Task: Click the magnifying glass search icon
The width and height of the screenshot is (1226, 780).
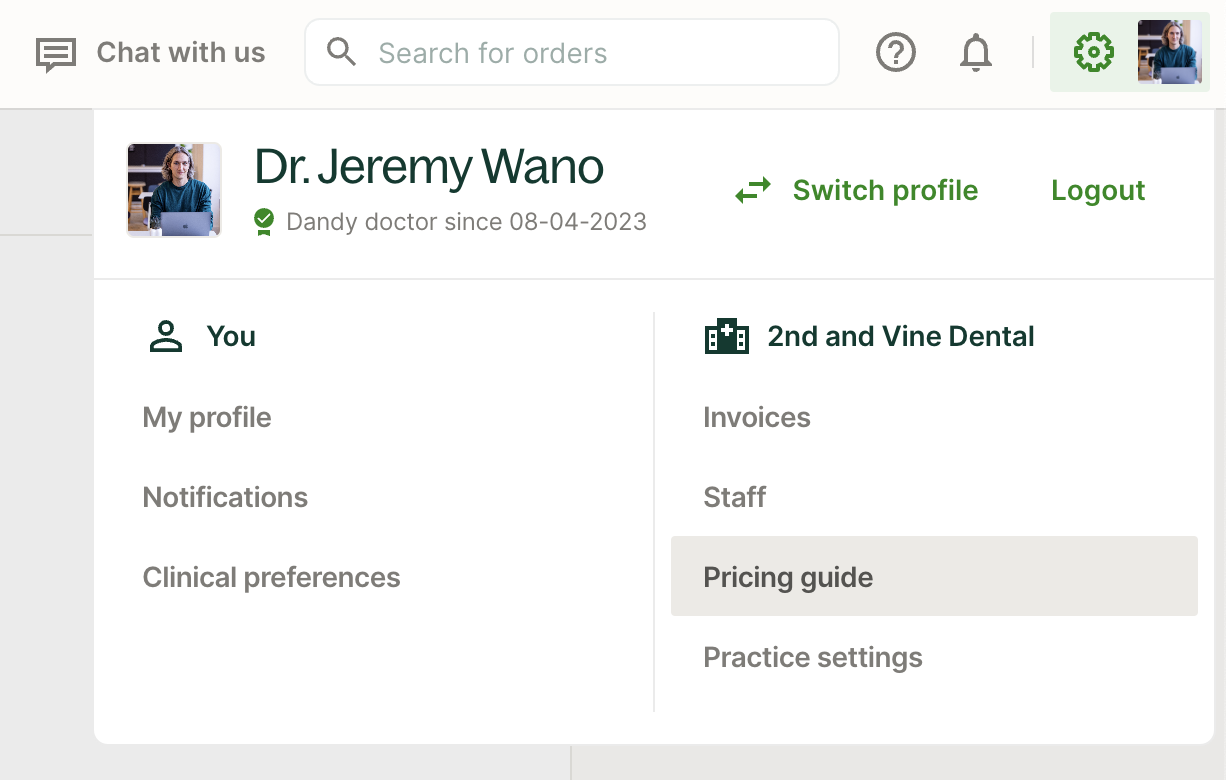Action: pos(342,53)
